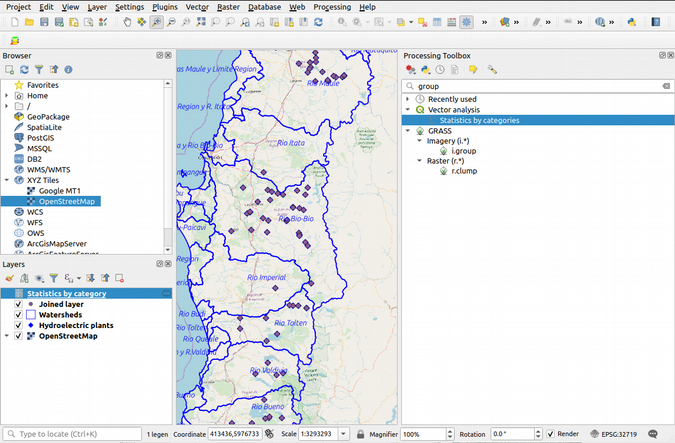The height and width of the screenshot is (443, 675).
Task: Click the Filter Browser icon
Action: 39,70
